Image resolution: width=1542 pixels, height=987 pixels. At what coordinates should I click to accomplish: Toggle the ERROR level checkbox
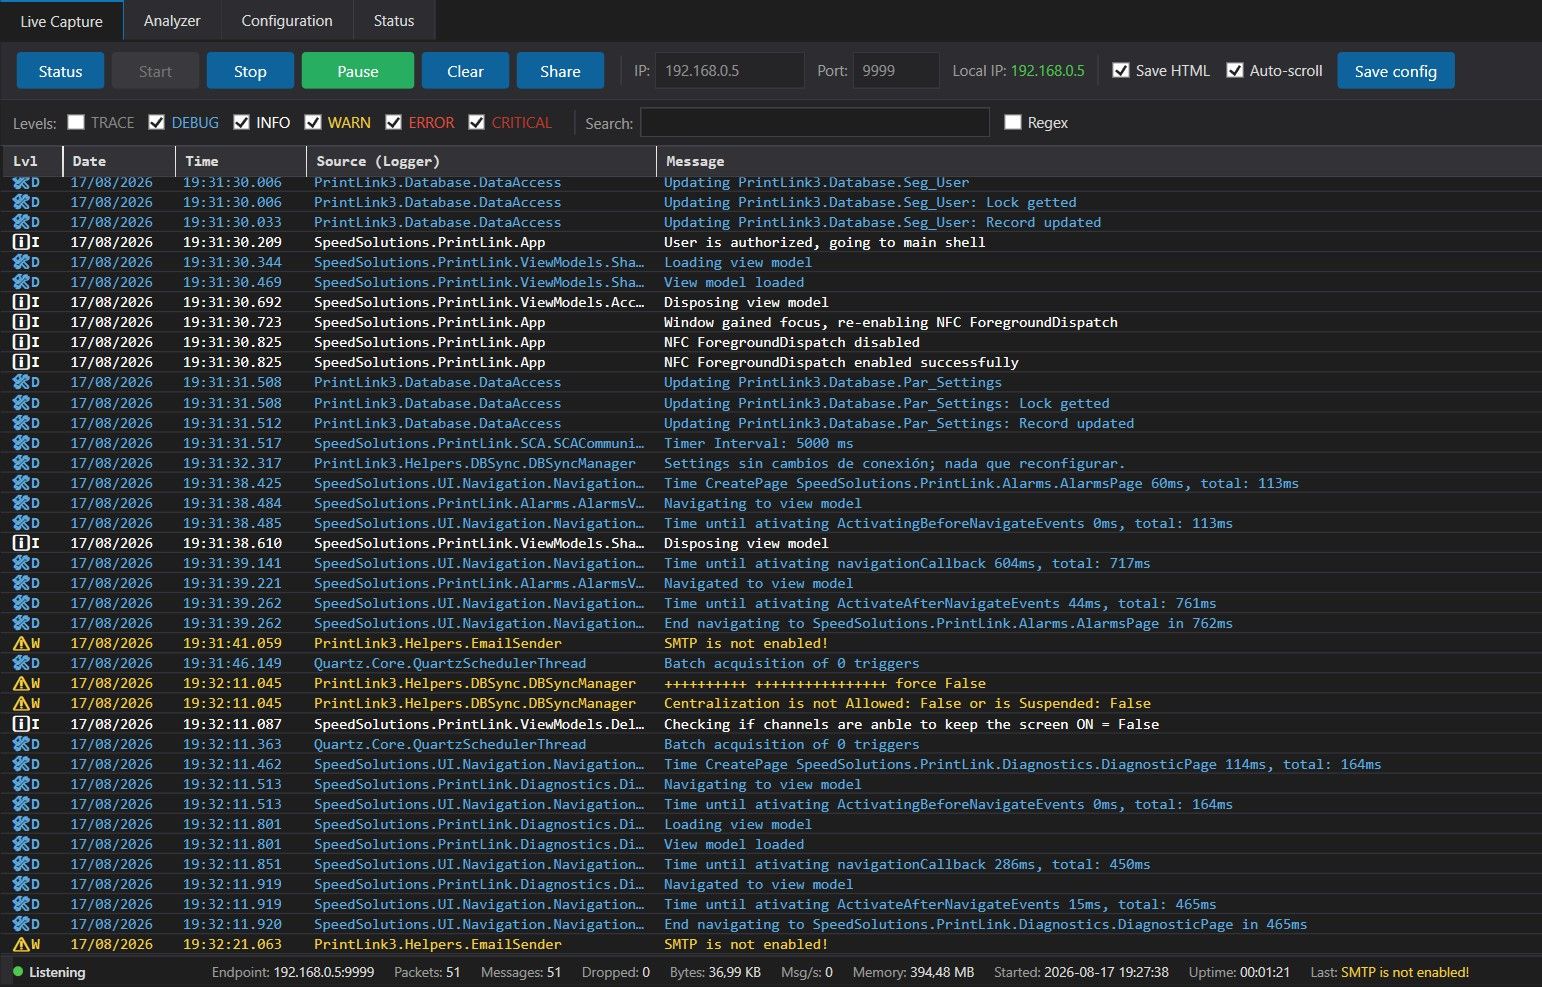click(x=393, y=122)
